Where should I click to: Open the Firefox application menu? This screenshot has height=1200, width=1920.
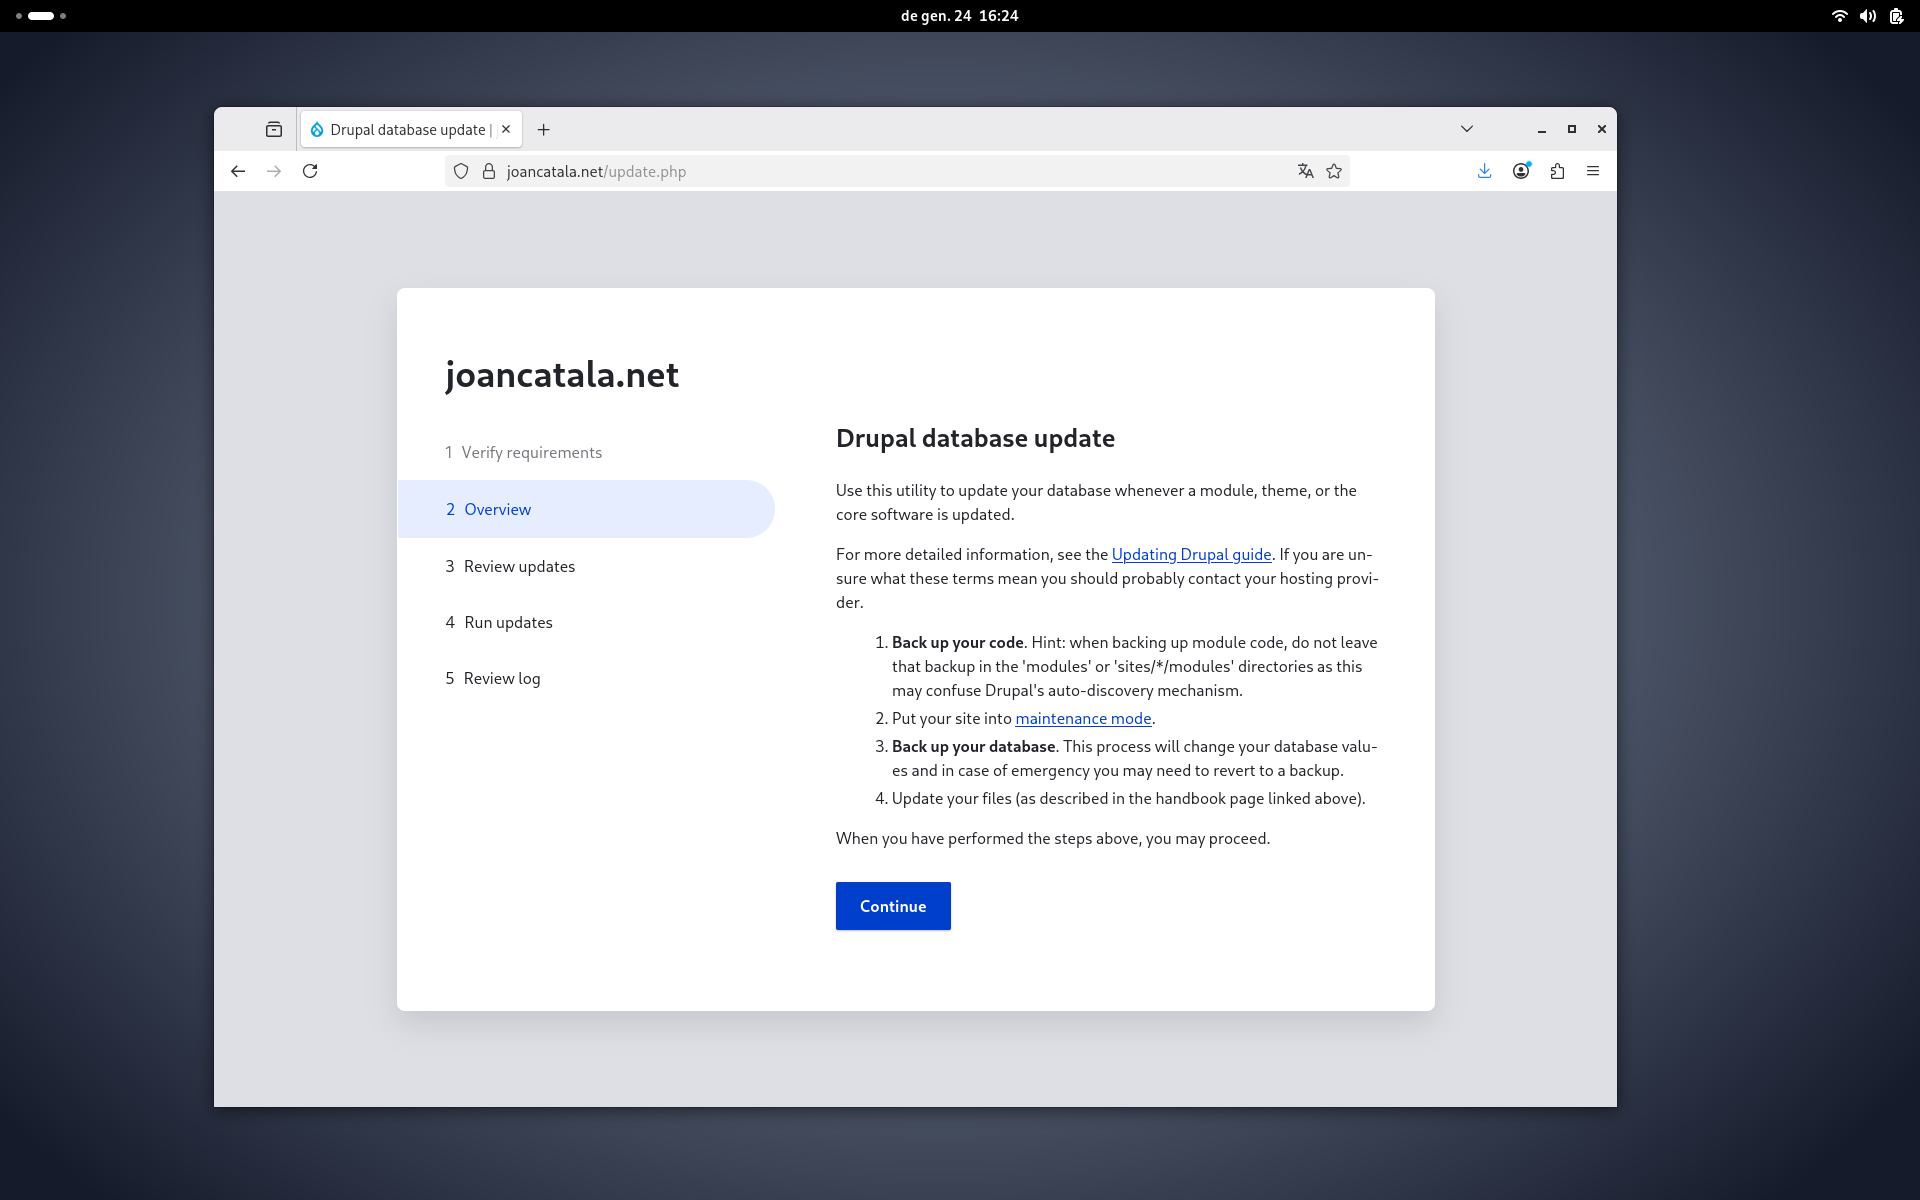1593,171
